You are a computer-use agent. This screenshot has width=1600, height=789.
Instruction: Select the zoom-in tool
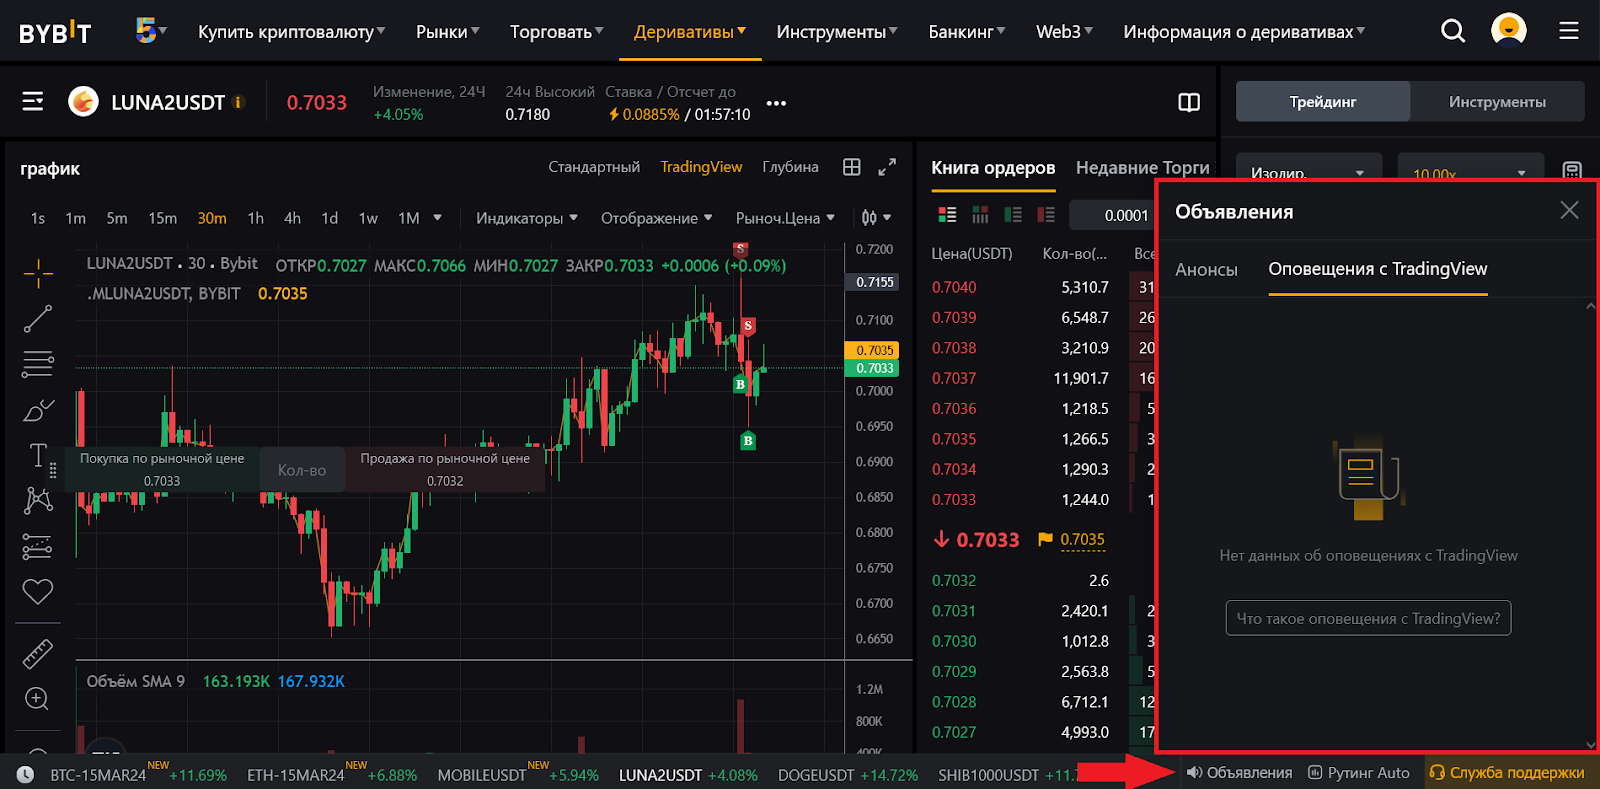tap(37, 698)
